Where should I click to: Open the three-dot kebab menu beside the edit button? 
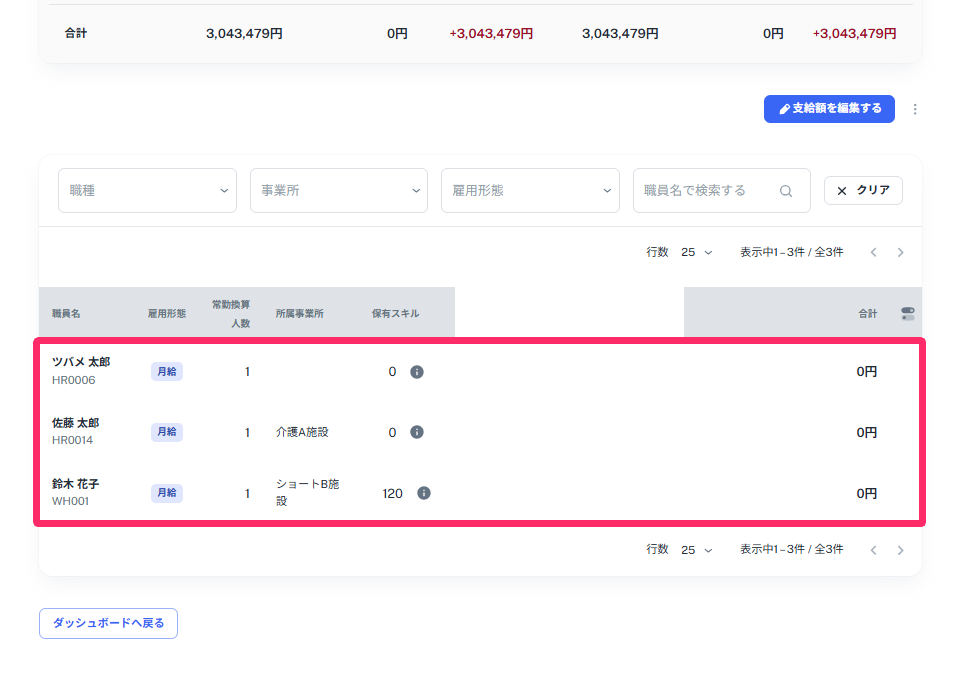916,109
